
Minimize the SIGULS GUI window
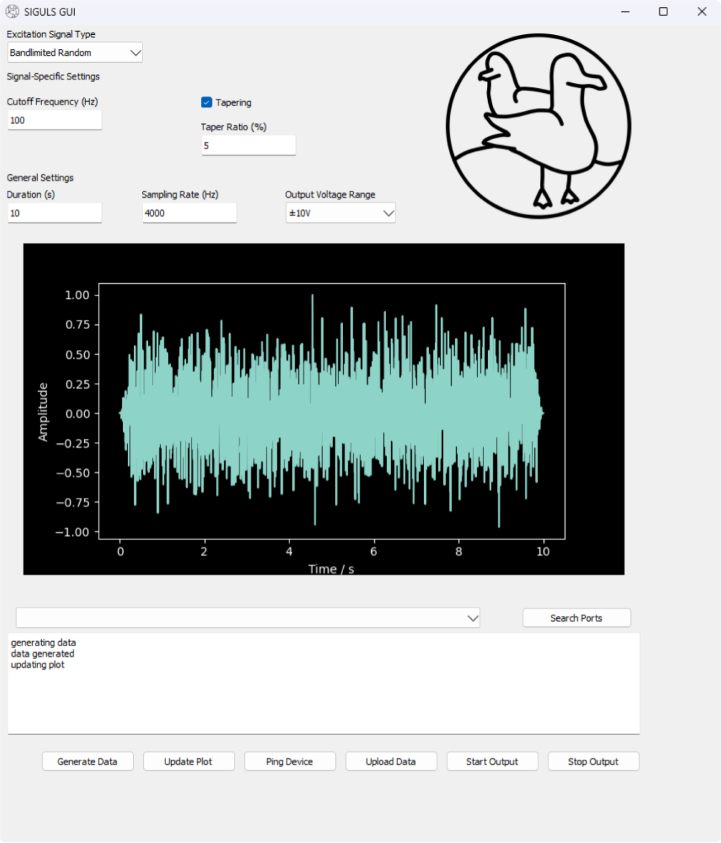(625, 11)
